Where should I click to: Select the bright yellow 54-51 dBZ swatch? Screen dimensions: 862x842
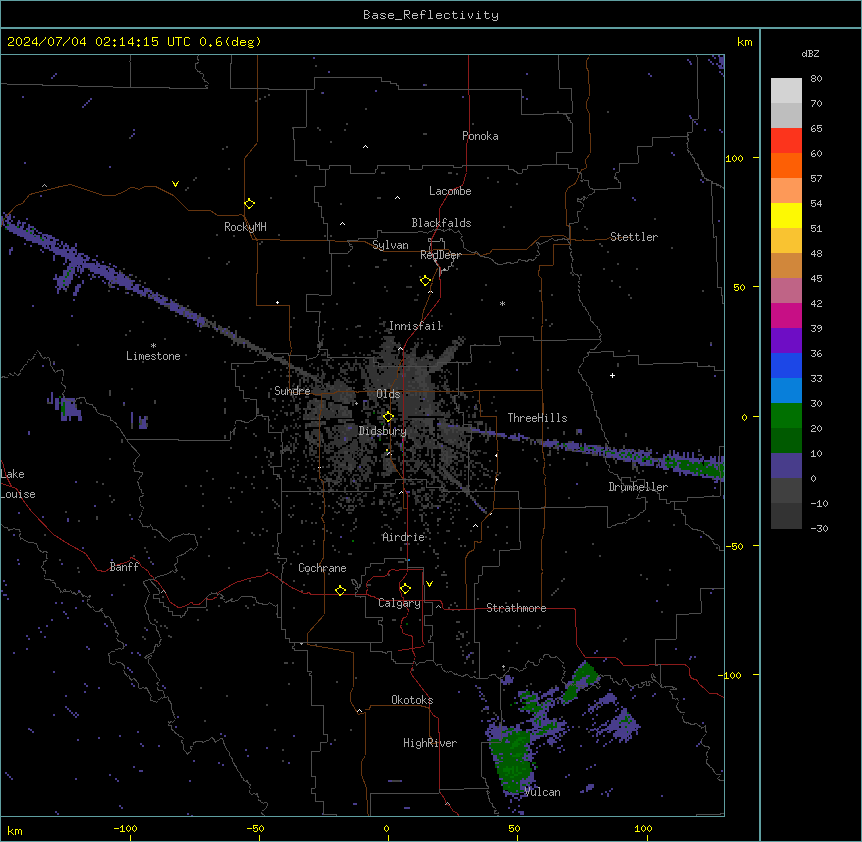click(x=786, y=215)
